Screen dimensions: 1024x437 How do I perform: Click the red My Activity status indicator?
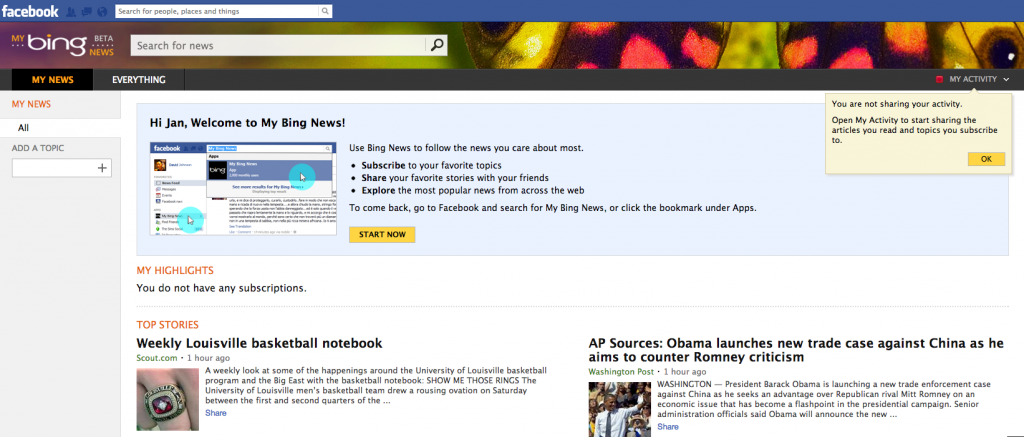940,80
